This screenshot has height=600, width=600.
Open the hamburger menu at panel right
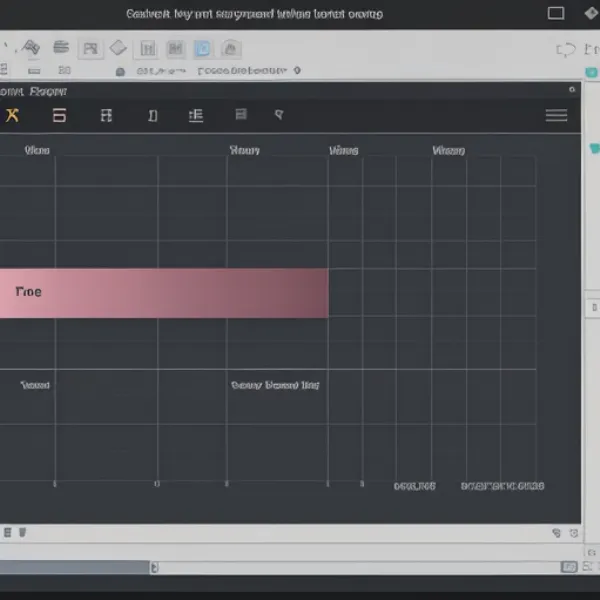556,115
